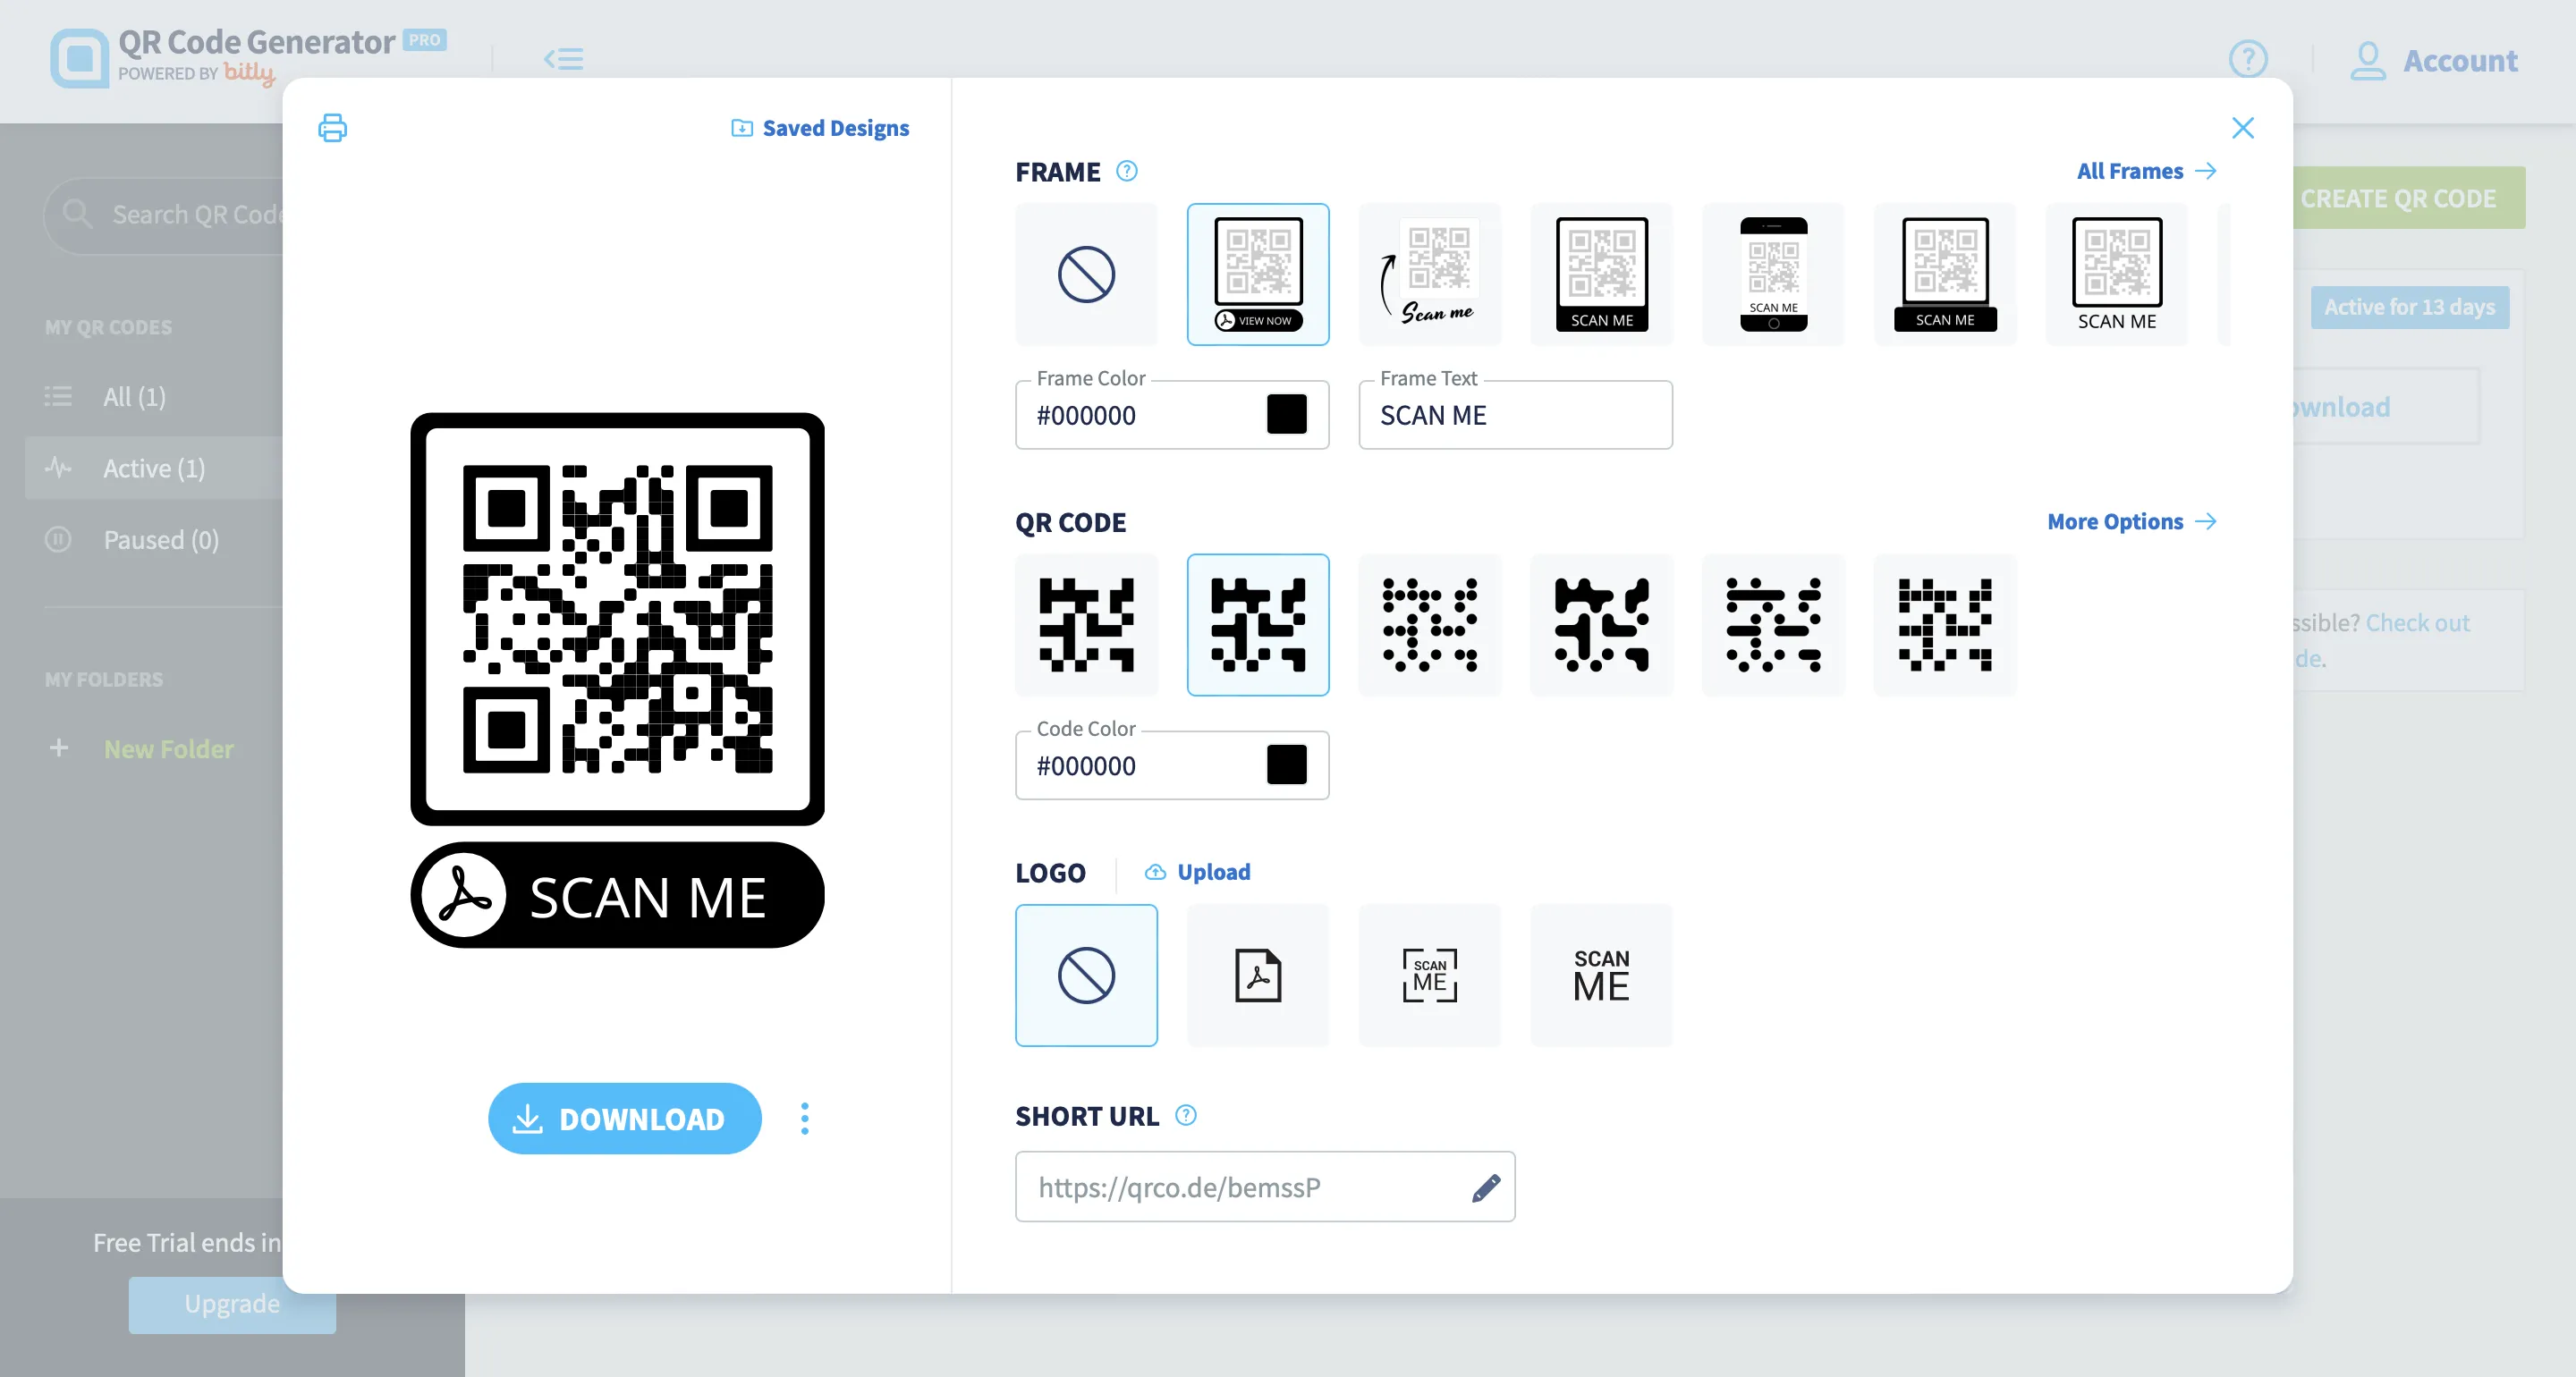The image size is (2576, 1377).
Task: Open More Options for QR code styles
Action: 2133,521
